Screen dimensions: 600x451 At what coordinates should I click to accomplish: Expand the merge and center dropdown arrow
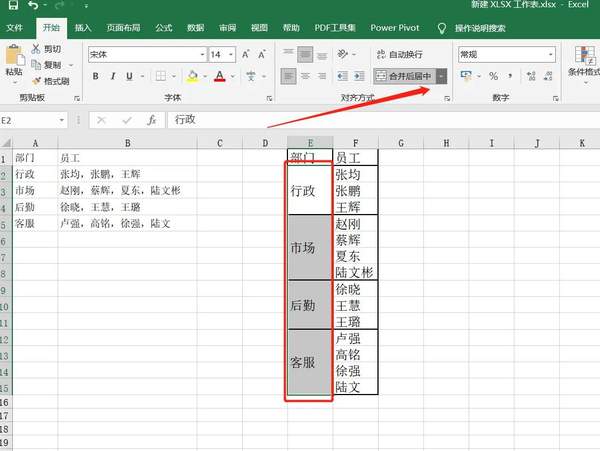tap(443, 76)
